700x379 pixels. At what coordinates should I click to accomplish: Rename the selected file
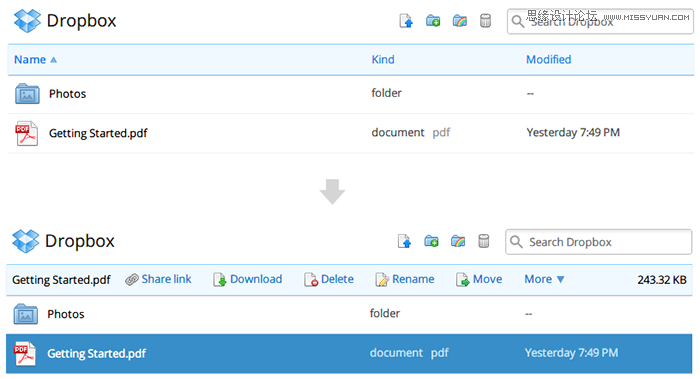click(x=405, y=279)
